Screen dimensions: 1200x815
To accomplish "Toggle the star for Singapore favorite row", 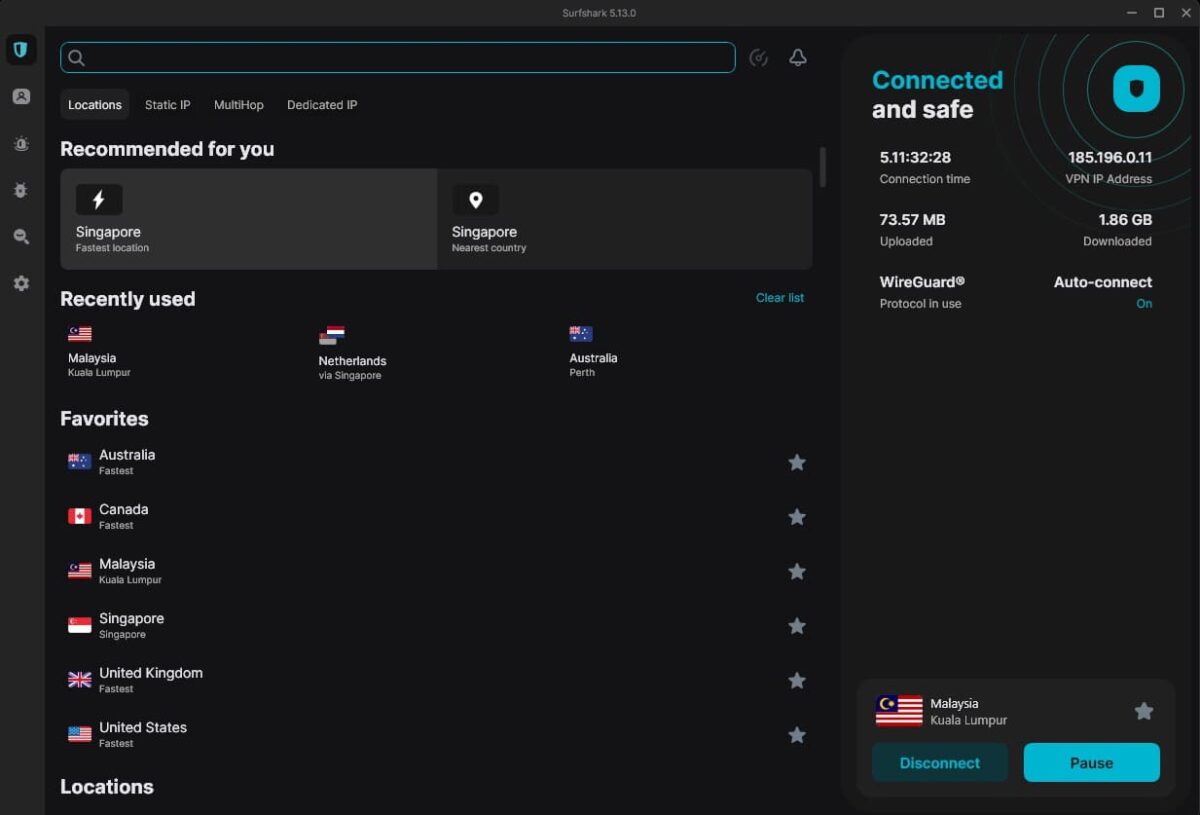I will 797,626.
